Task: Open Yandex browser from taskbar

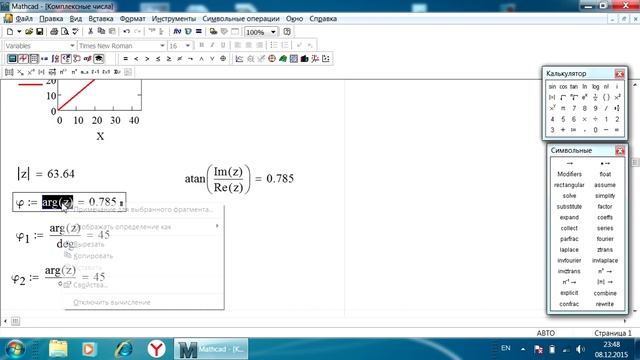Action: tap(156, 349)
